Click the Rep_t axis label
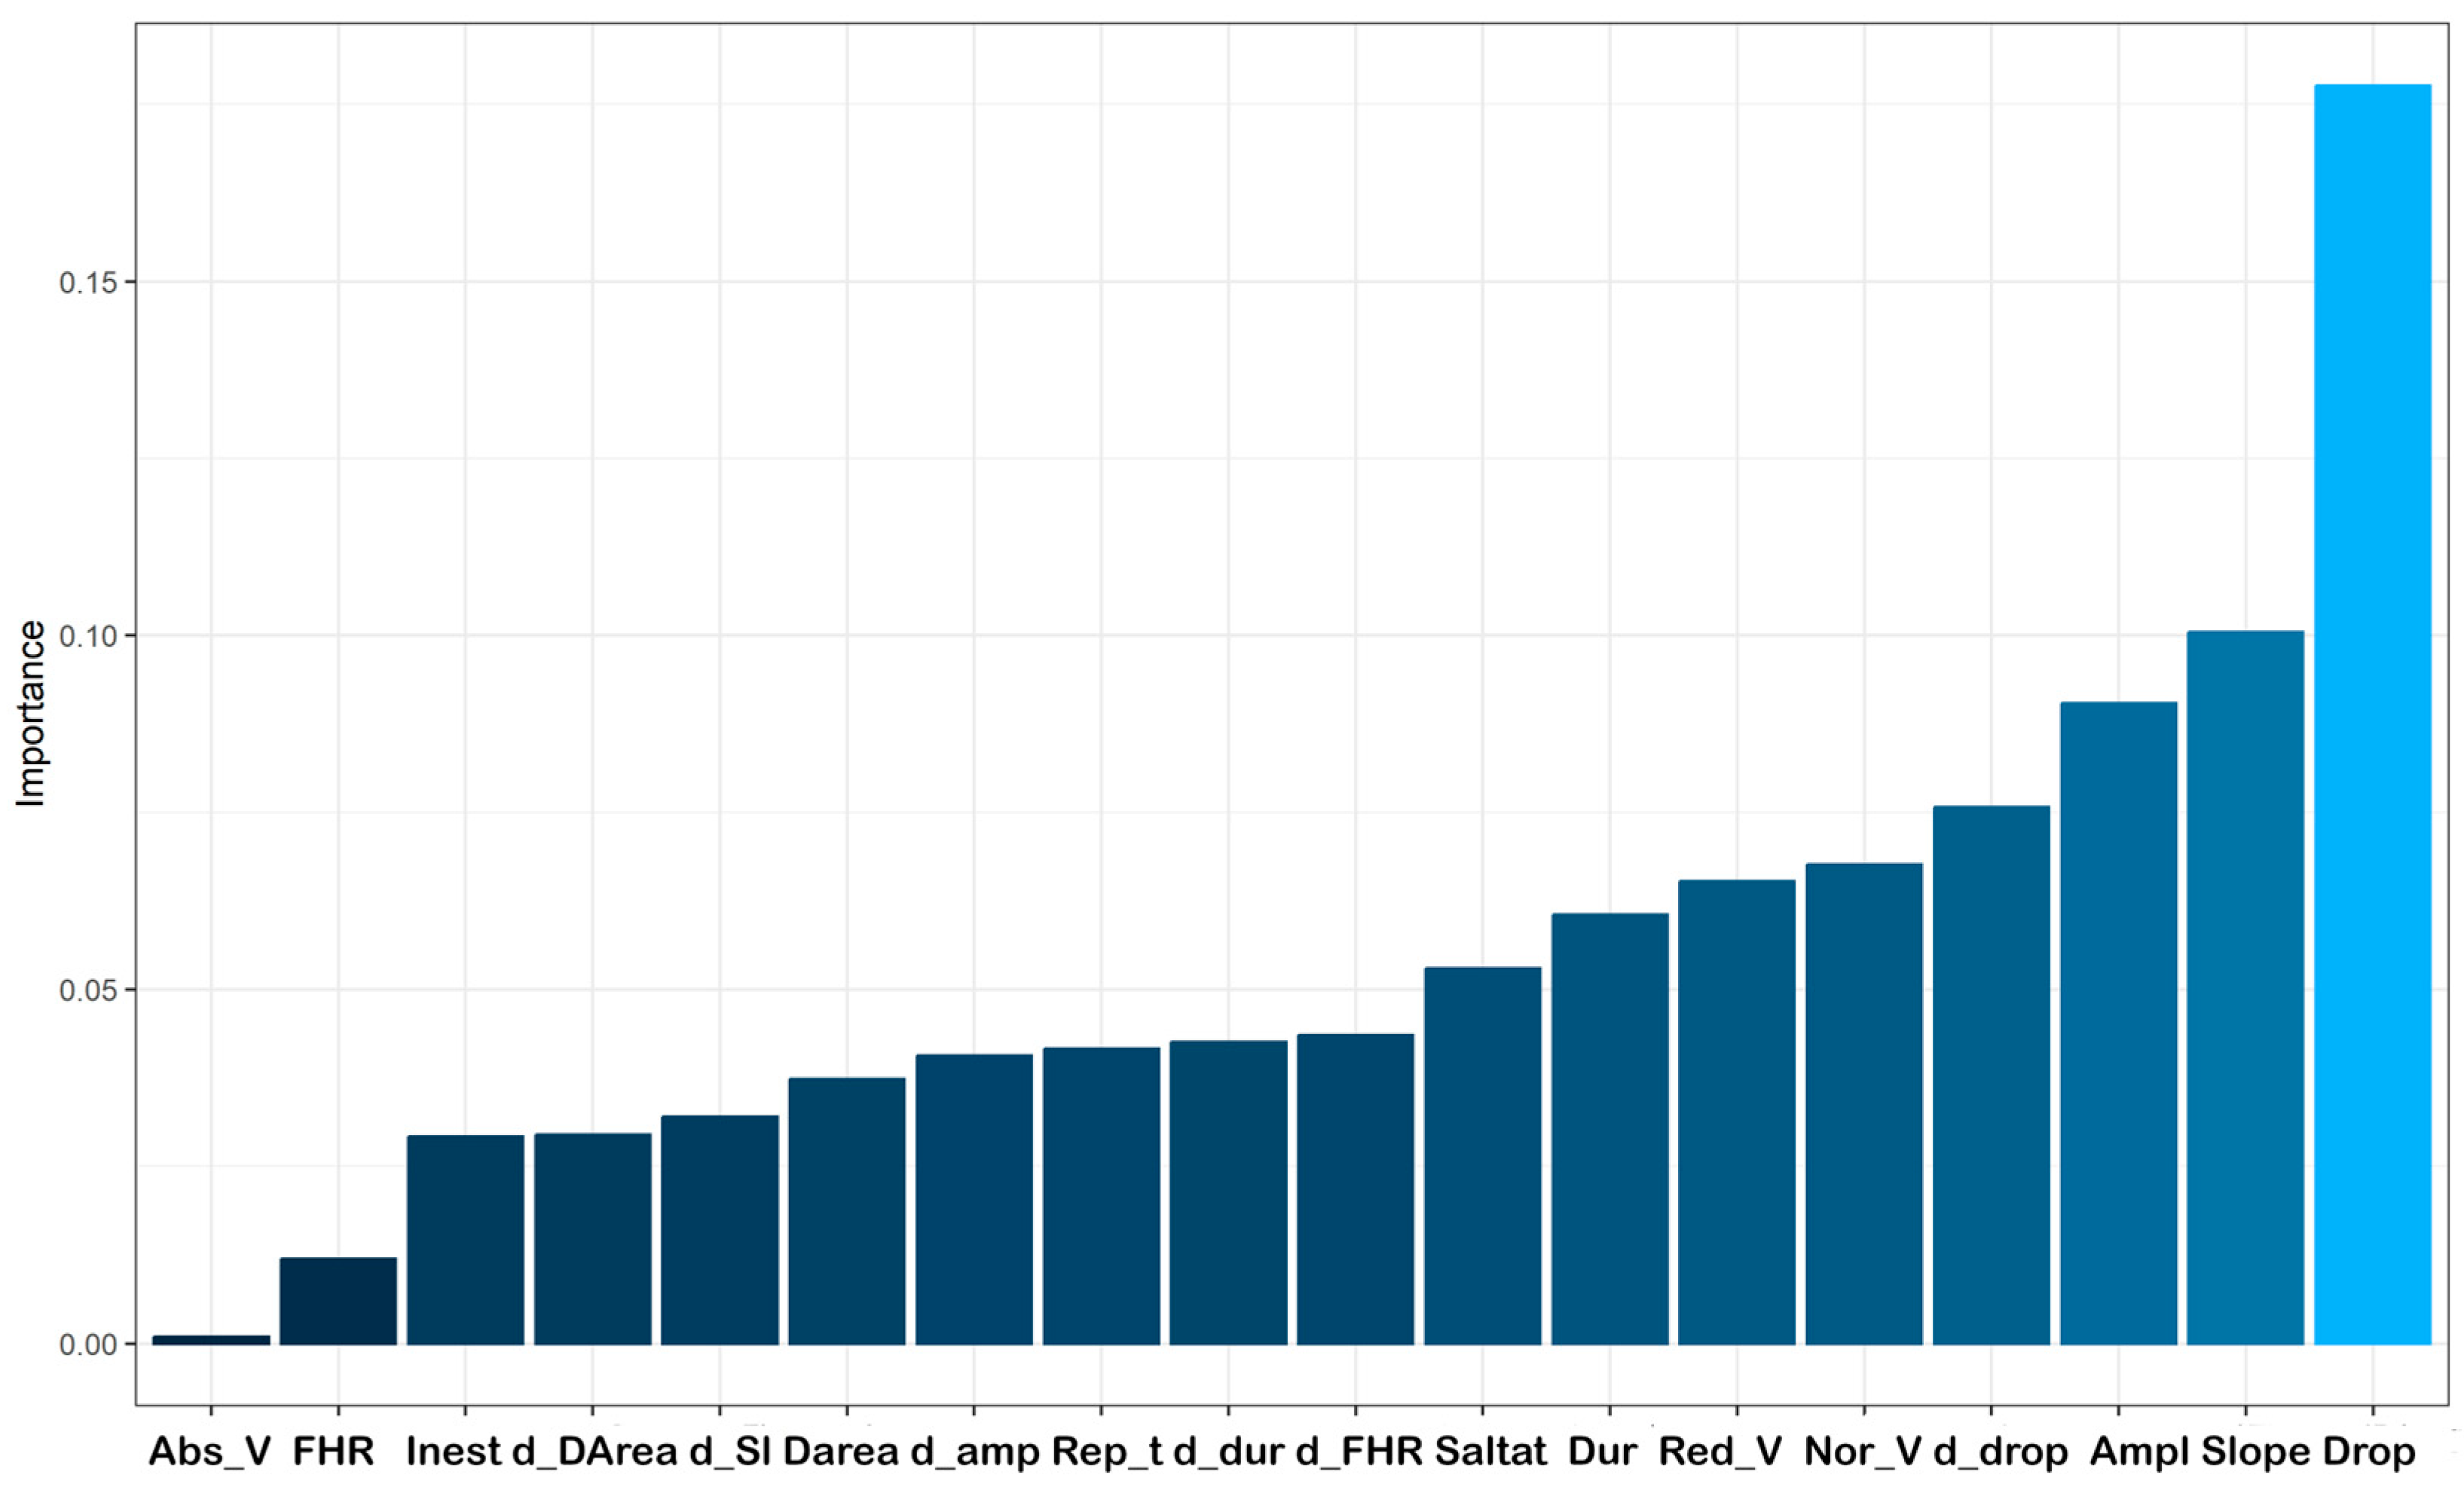This screenshot has width=2464, height=1493. [x=1106, y=1451]
